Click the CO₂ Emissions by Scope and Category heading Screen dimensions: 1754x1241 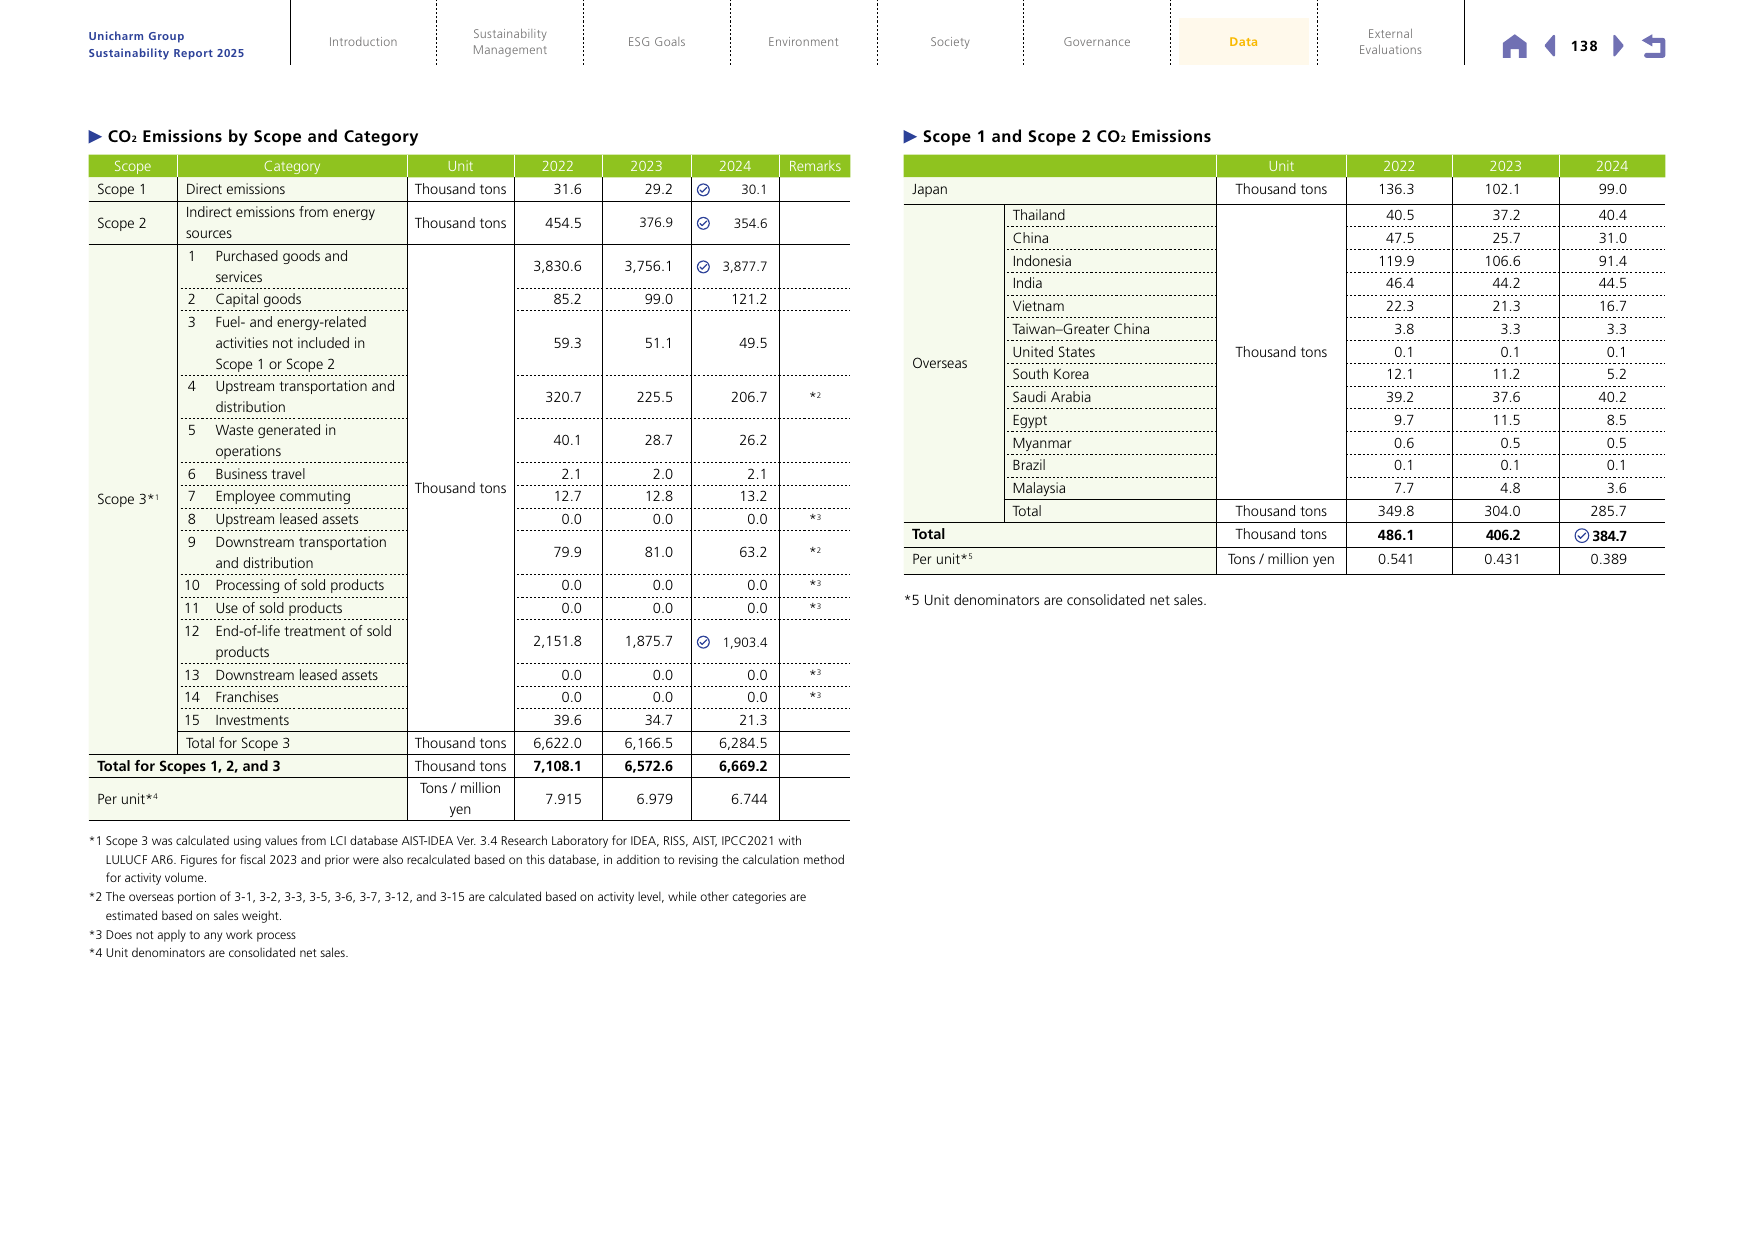pyautogui.click(x=263, y=137)
